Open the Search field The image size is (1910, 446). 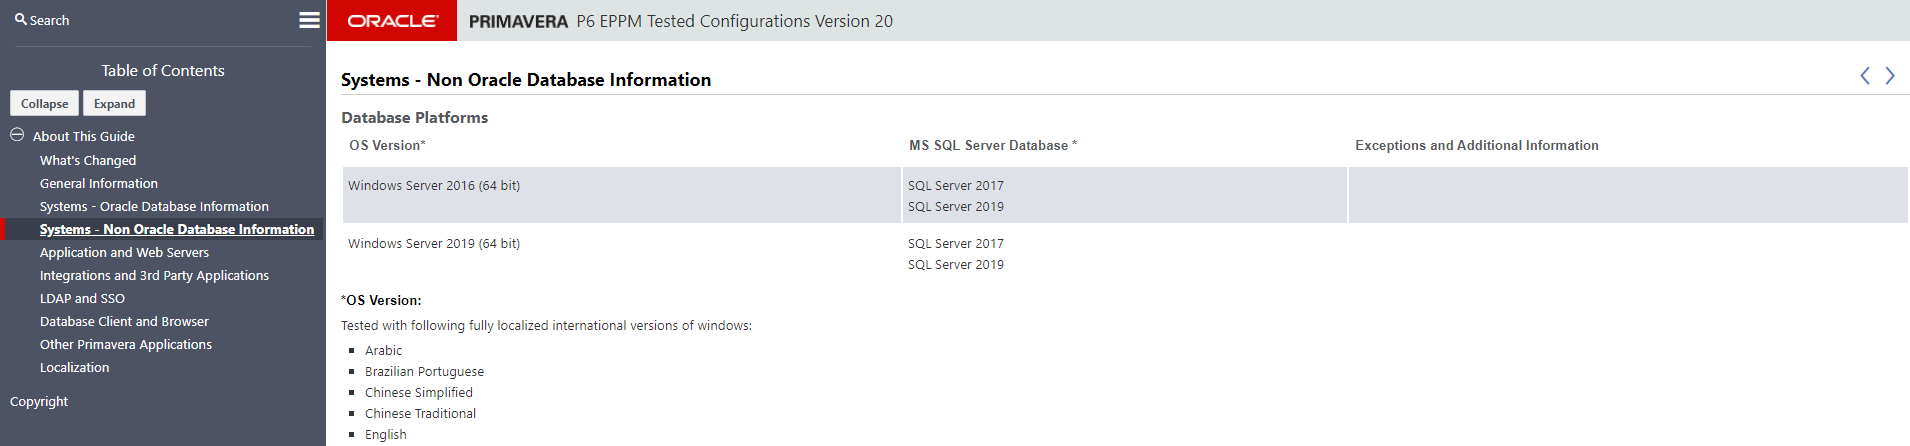coord(49,20)
